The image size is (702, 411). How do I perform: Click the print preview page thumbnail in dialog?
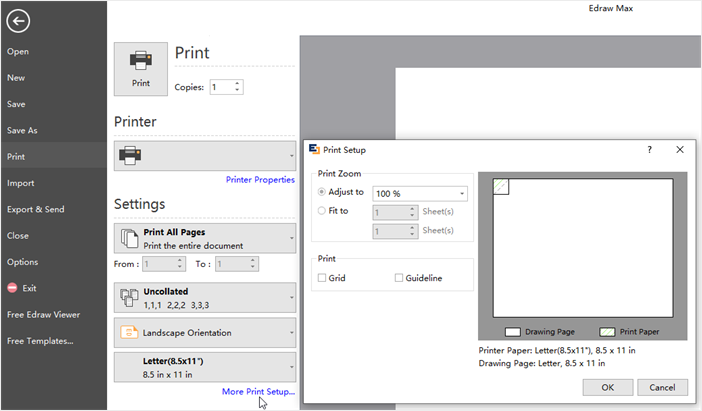pyautogui.click(x=583, y=248)
